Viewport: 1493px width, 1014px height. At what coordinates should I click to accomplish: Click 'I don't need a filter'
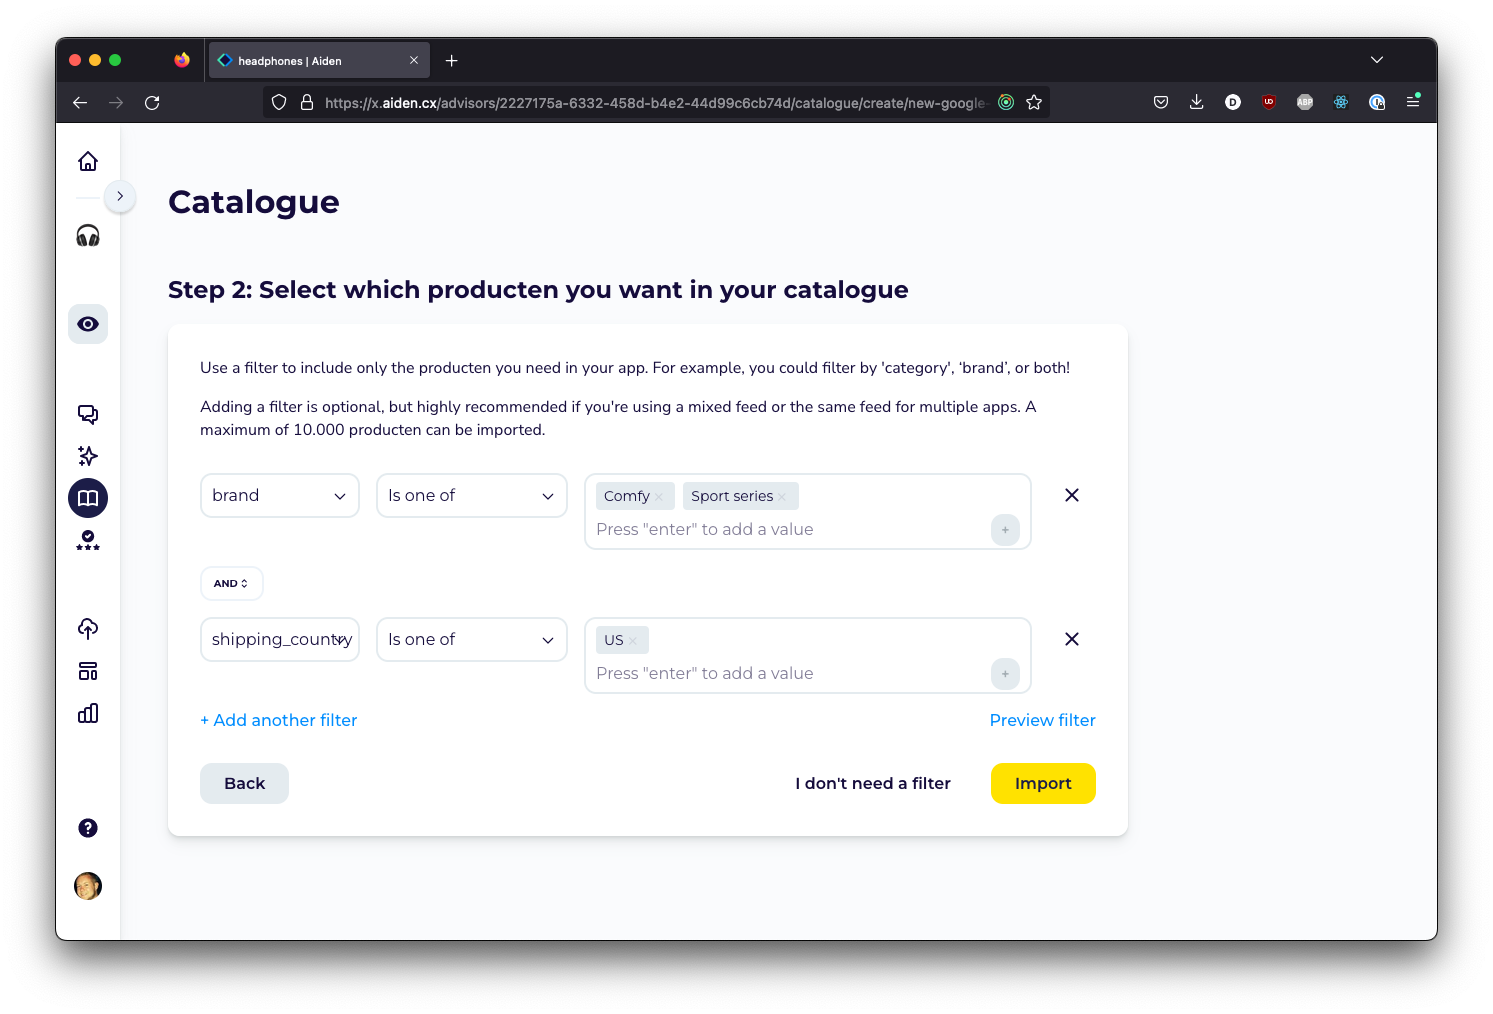tap(873, 784)
